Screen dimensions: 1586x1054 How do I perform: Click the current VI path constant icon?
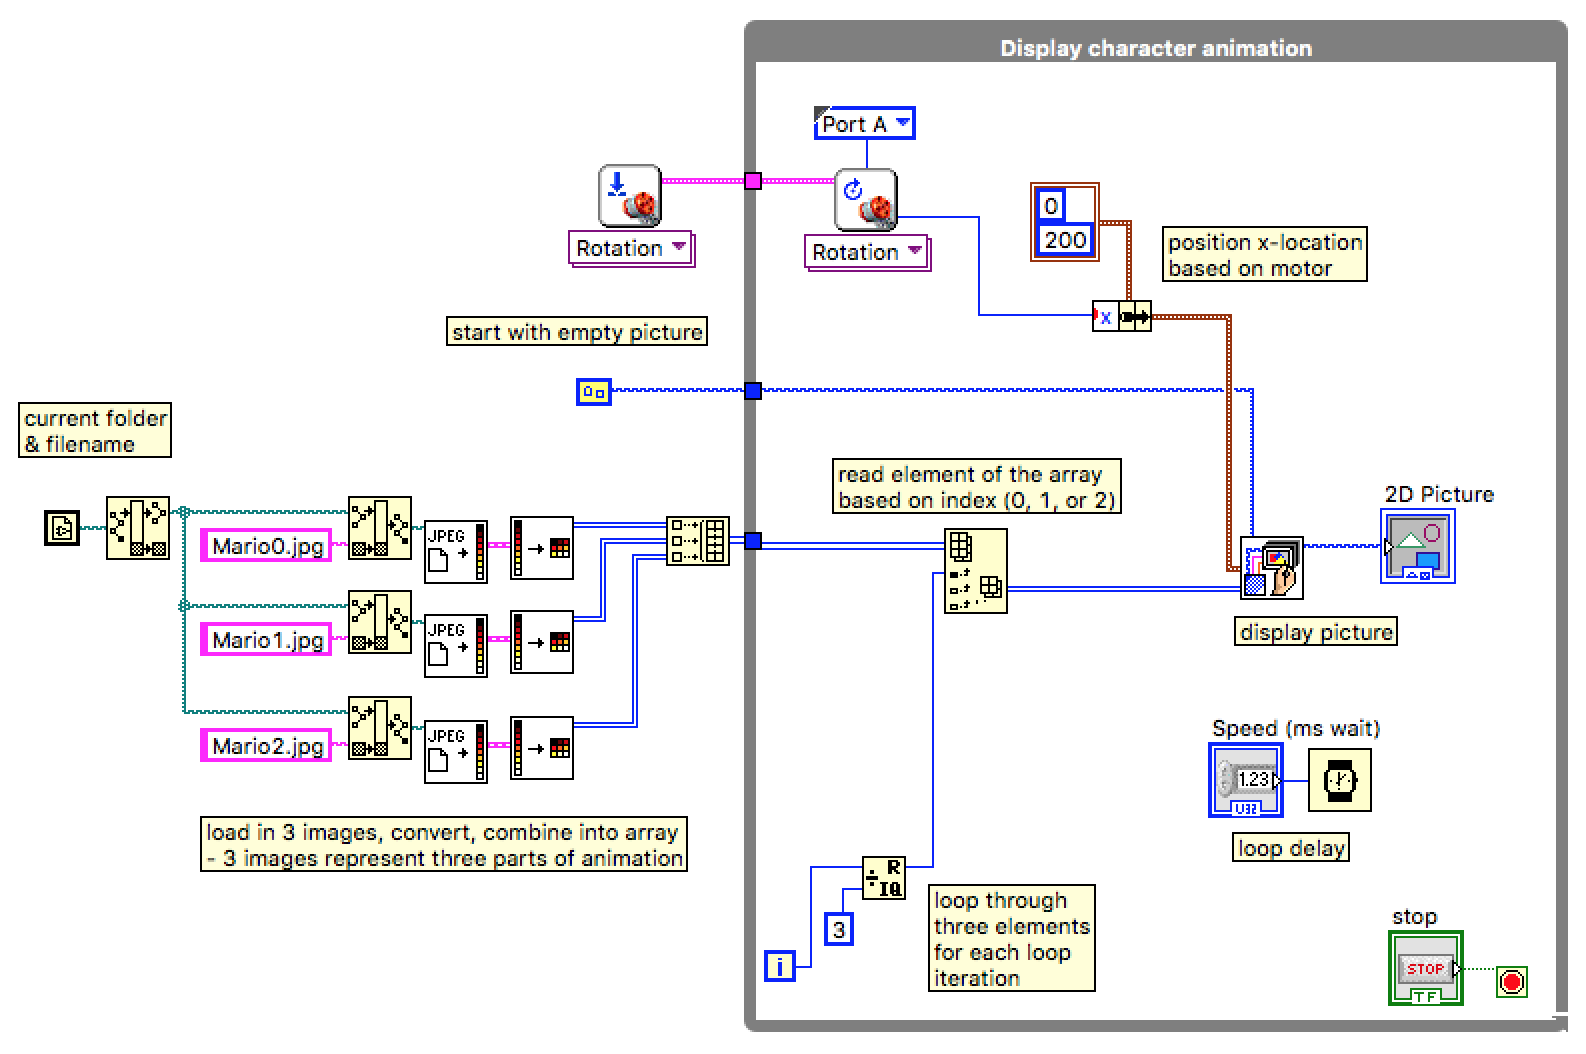(x=62, y=527)
